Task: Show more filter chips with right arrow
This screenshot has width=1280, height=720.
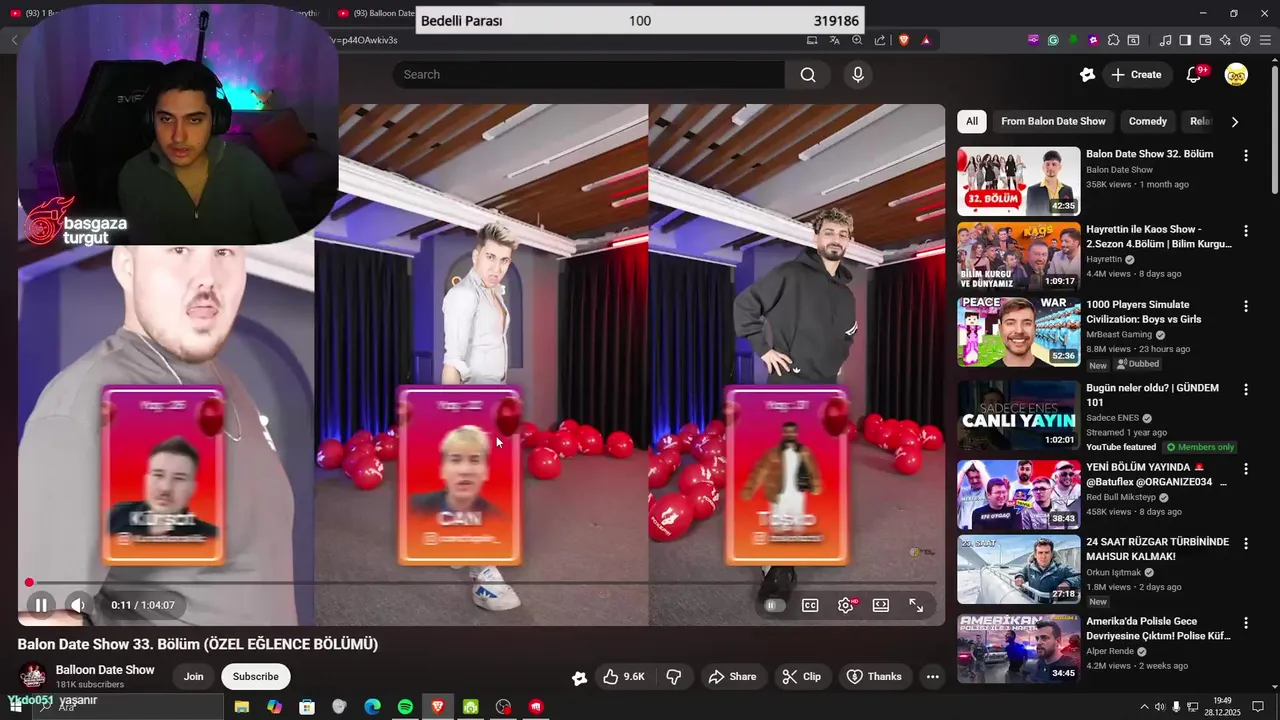Action: tap(1235, 122)
